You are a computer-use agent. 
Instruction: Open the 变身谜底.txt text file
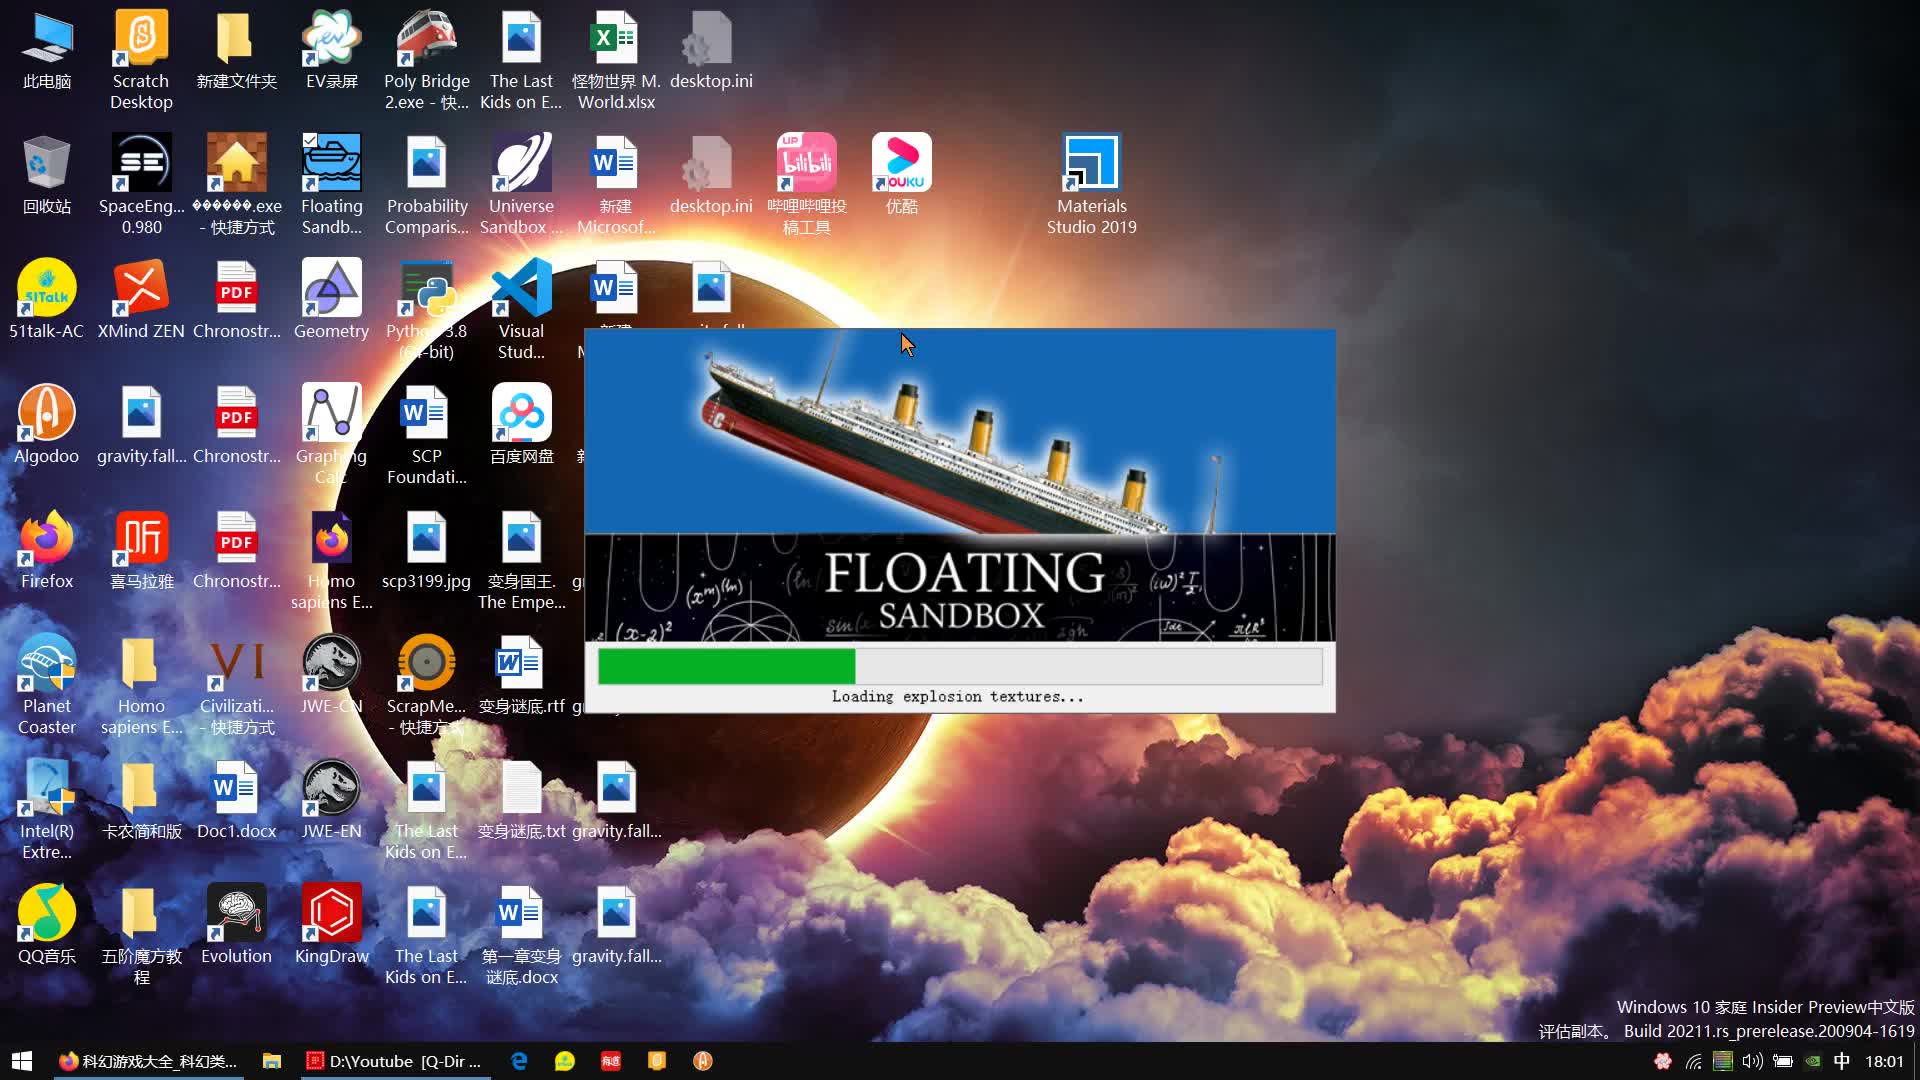coord(521,800)
